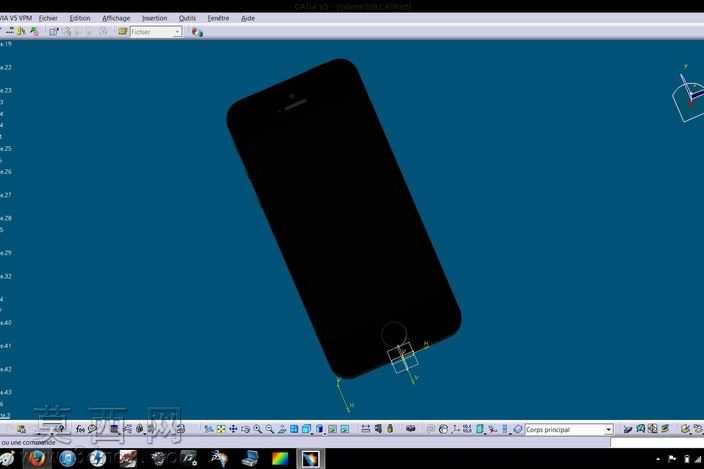This screenshot has width=704, height=469.
Task: Select the Rotate view icon
Action: 245,429
